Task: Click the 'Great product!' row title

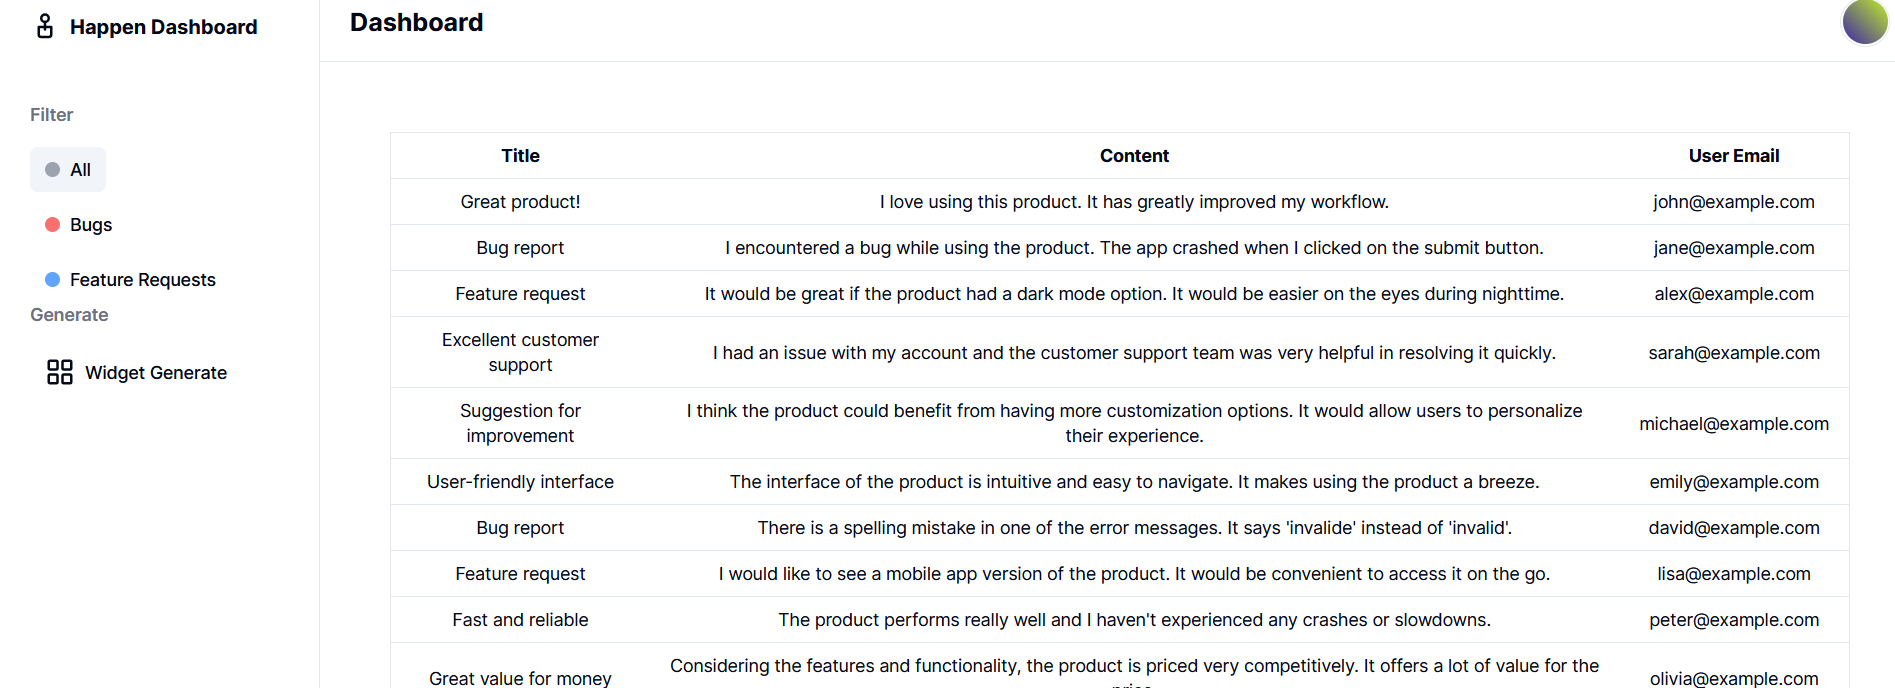Action: coord(520,202)
